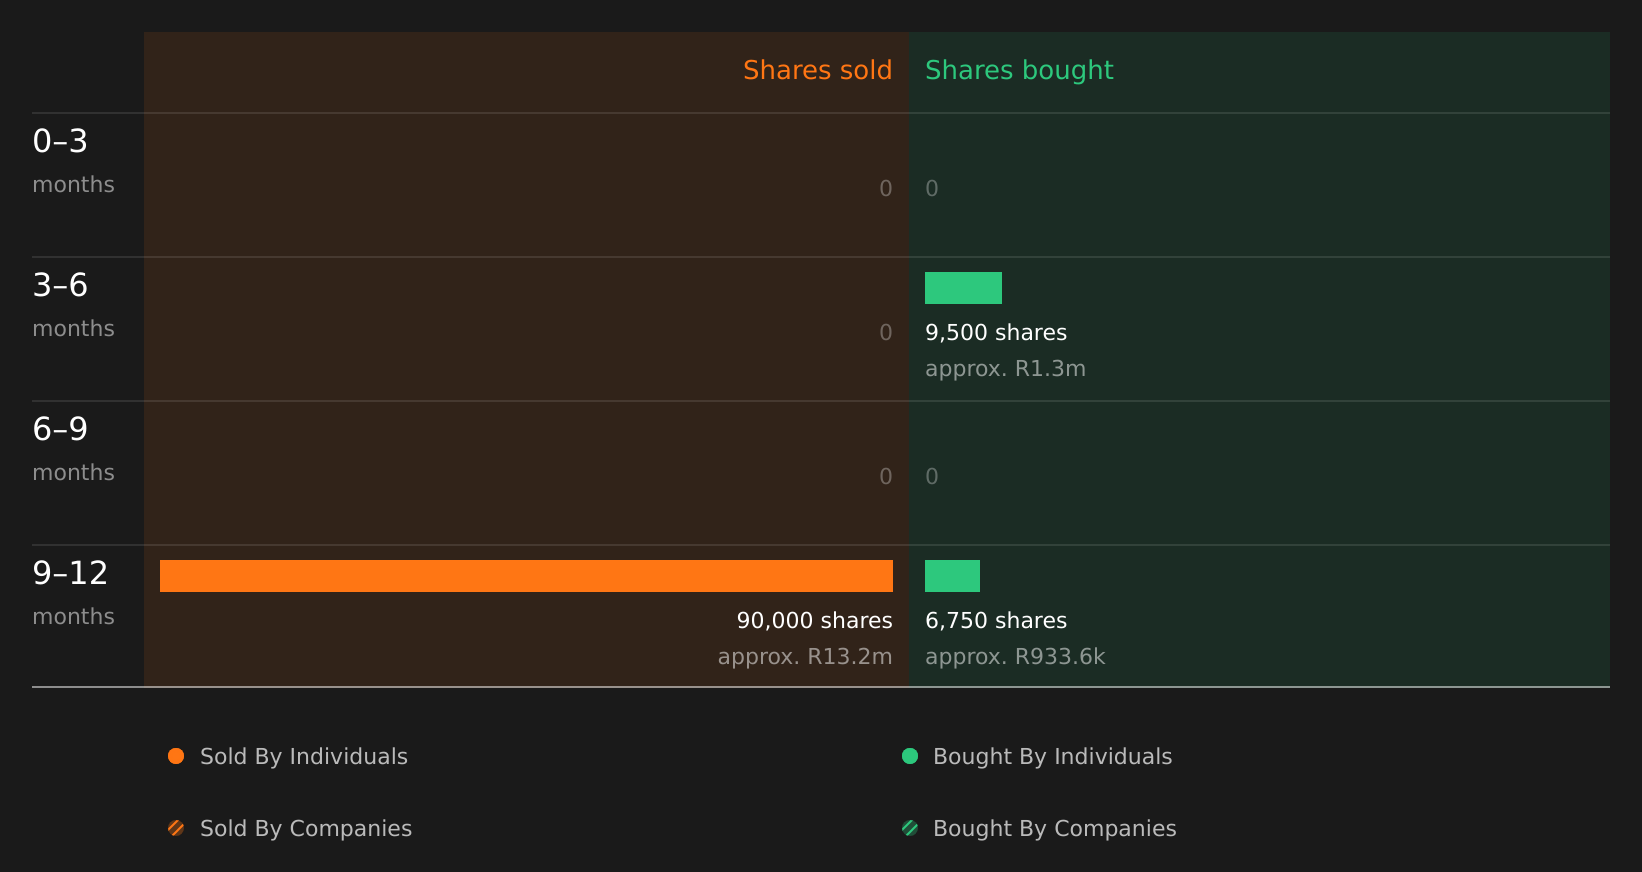
Task: Select the Sold By Individuals legend label
Action: pos(304,757)
